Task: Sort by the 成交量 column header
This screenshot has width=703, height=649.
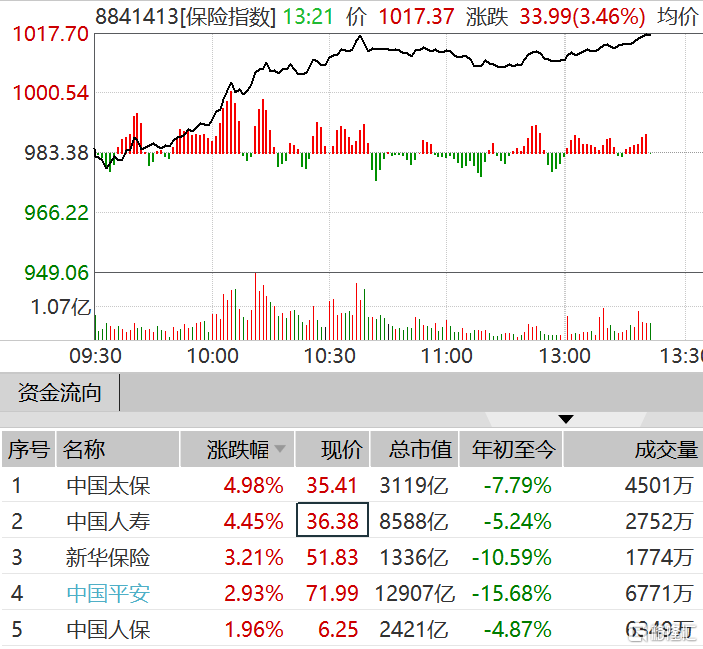Action: [633, 449]
